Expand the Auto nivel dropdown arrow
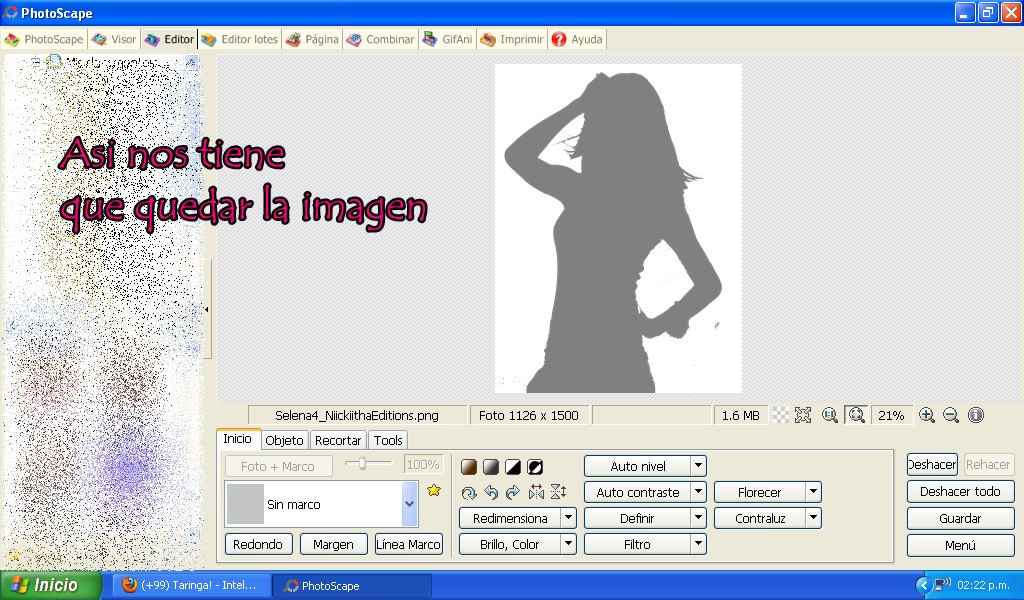 [x=698, y=466]
